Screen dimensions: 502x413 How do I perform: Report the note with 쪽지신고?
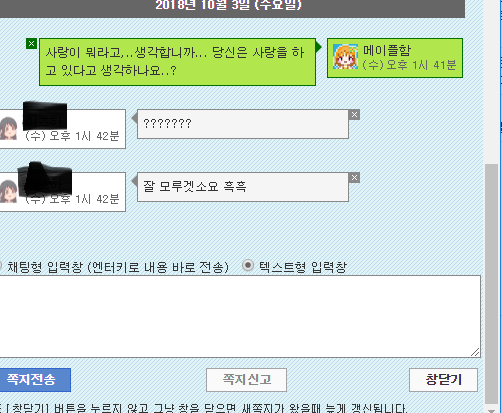pyautogui.click(x=246, y=380)
